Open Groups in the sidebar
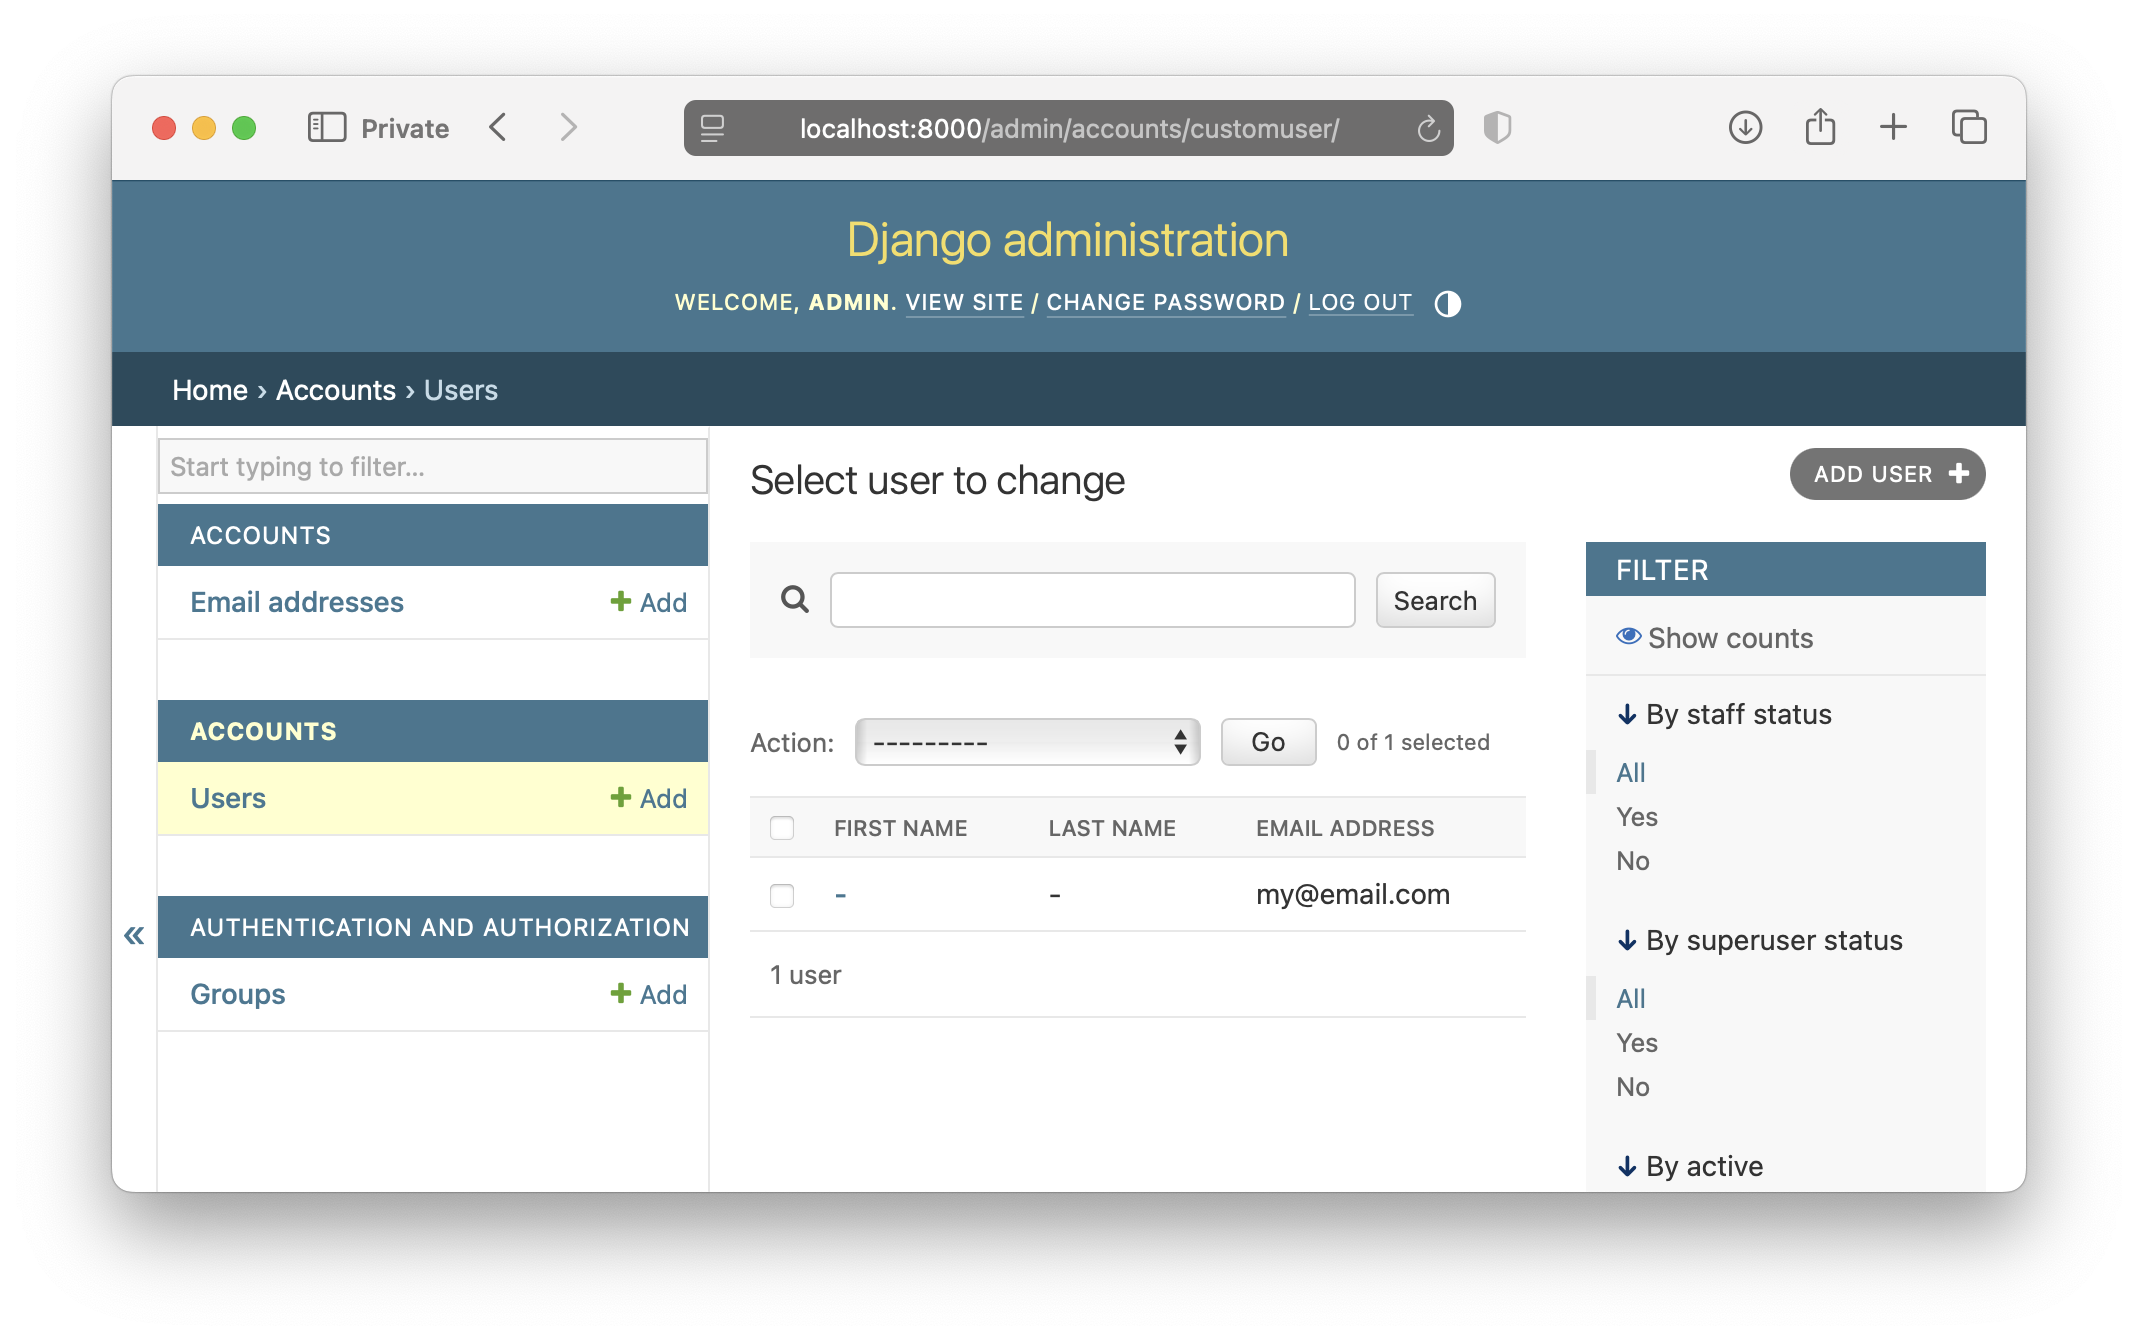 point(238,994)
